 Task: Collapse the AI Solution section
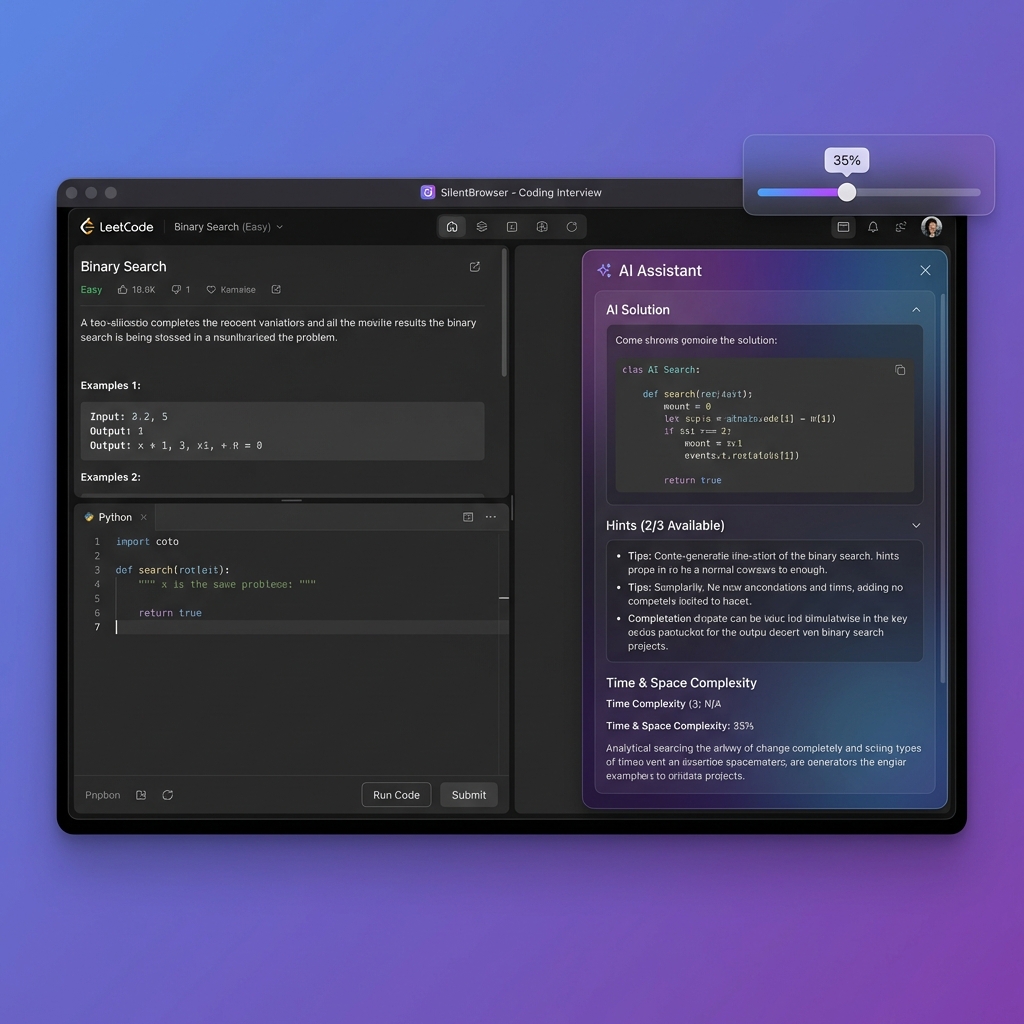pos(916,310)
